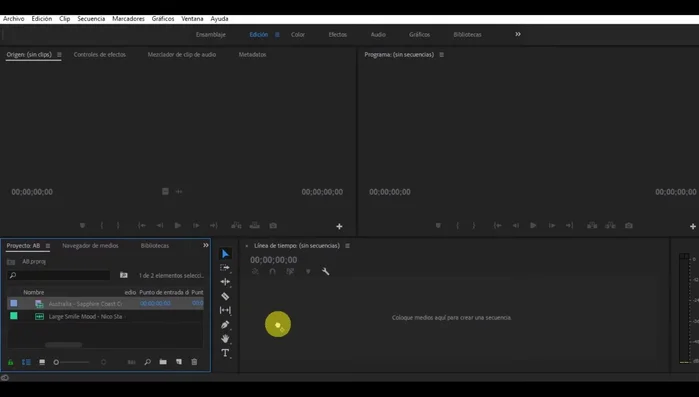The width and height of the screenshot is (699, 397).
Task: Delete selected item with trash icon
Action: pyautogui.click(x=194, y=362)
